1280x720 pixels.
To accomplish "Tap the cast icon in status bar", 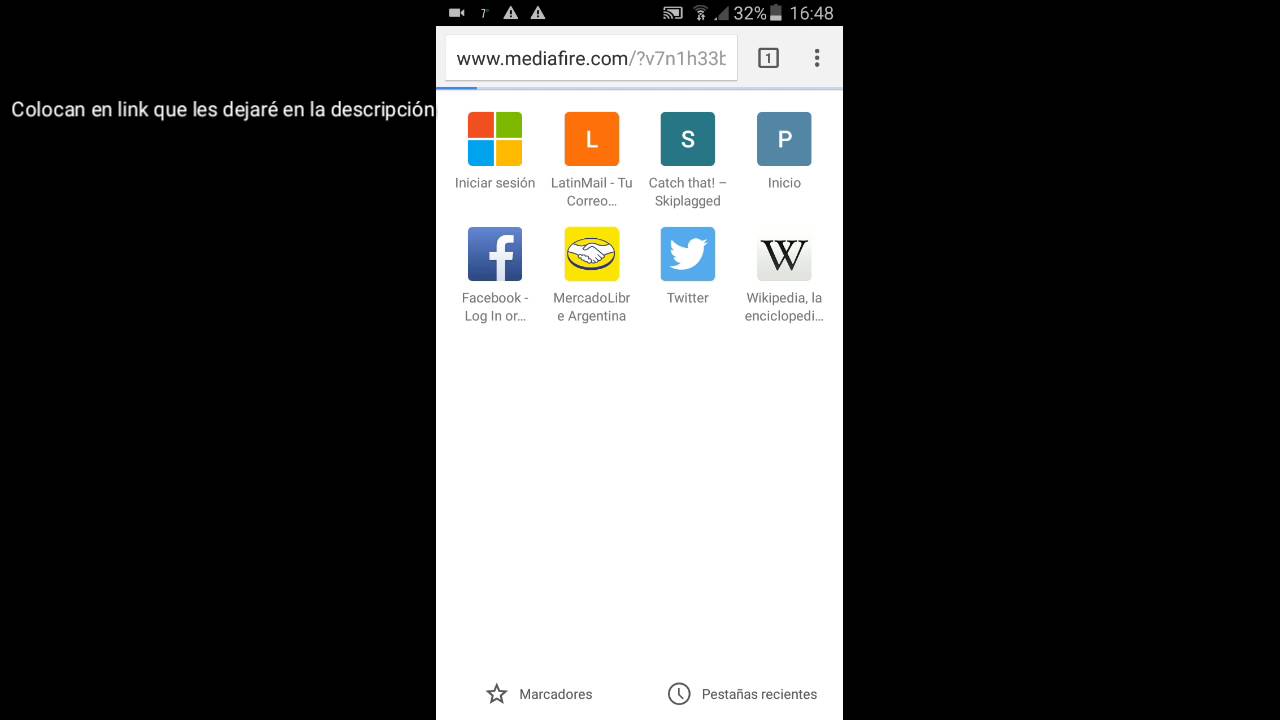I will click(673, 13).
